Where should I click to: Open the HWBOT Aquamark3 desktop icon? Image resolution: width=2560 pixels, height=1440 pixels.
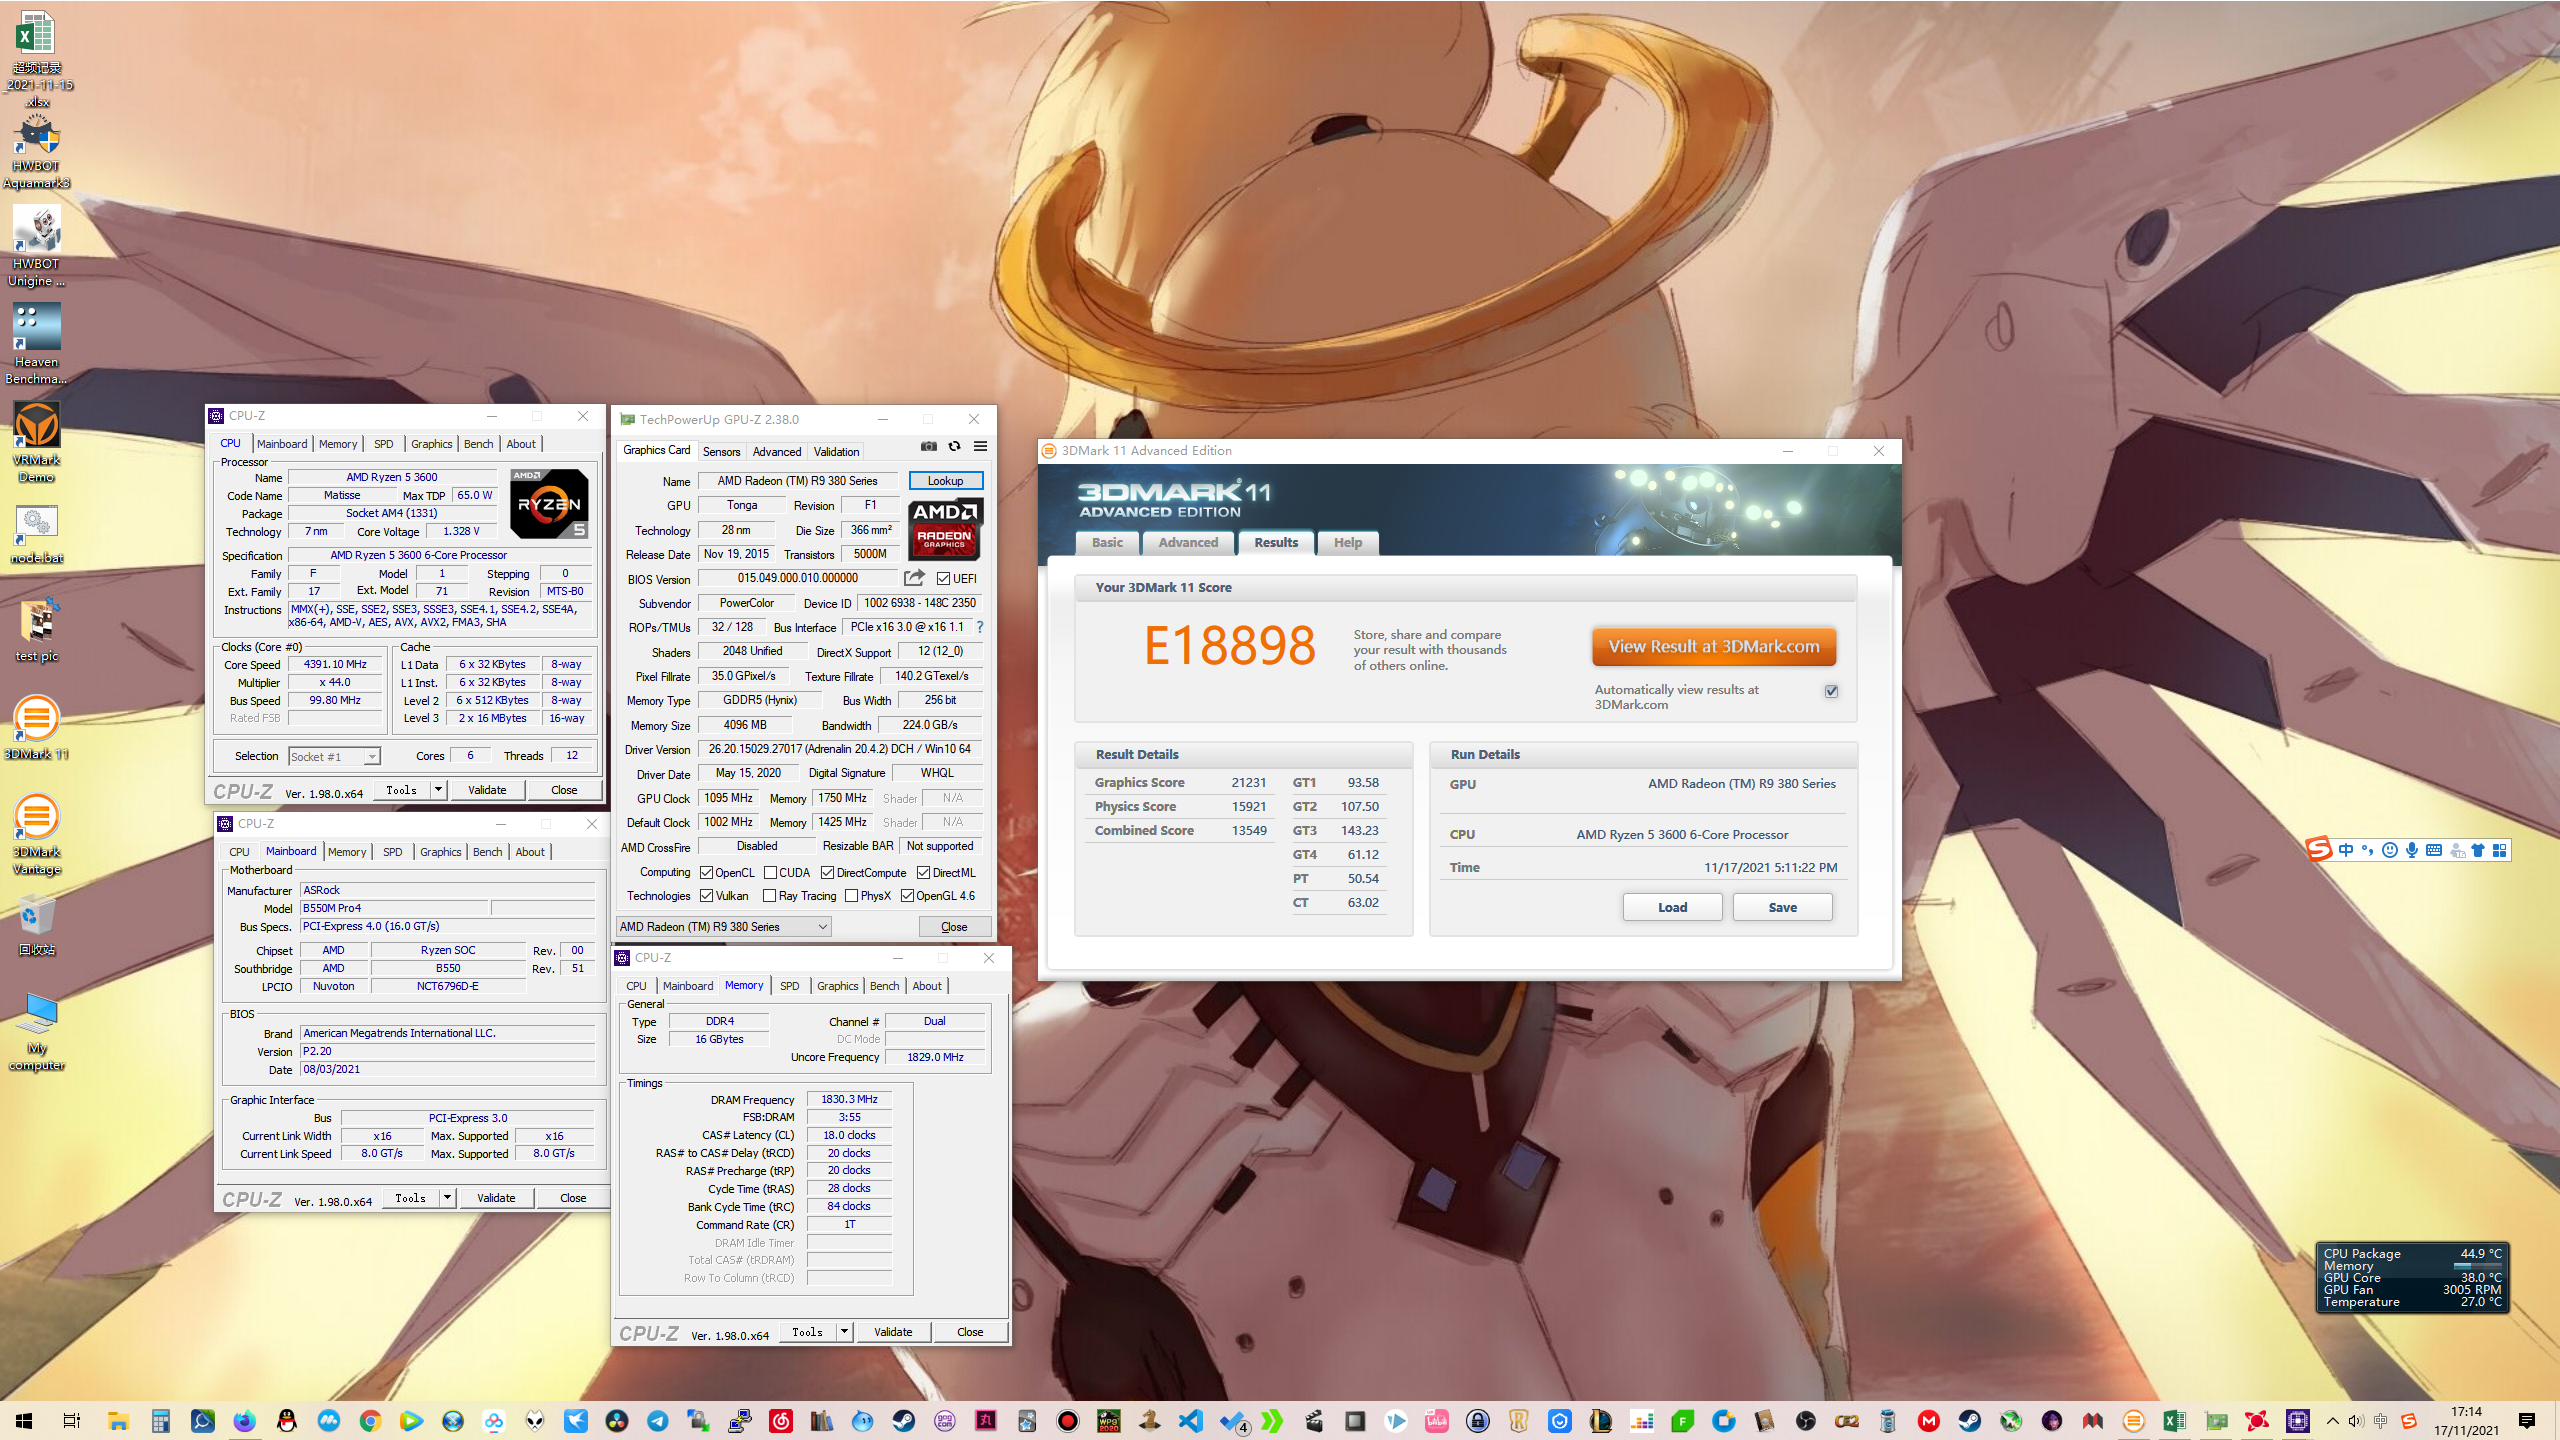pos(37,151)
